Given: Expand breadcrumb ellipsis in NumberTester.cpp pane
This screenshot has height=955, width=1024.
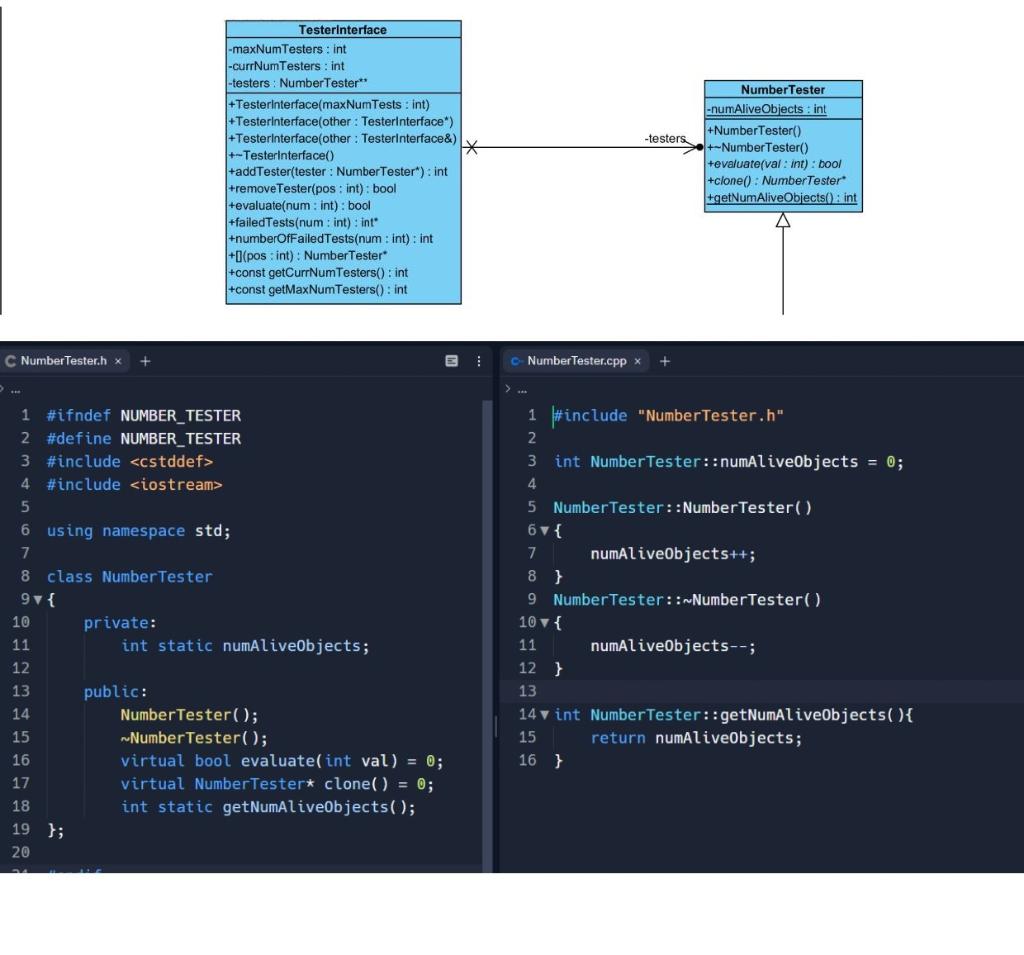Looking at the screenshot, I should (x=522, y=391).
